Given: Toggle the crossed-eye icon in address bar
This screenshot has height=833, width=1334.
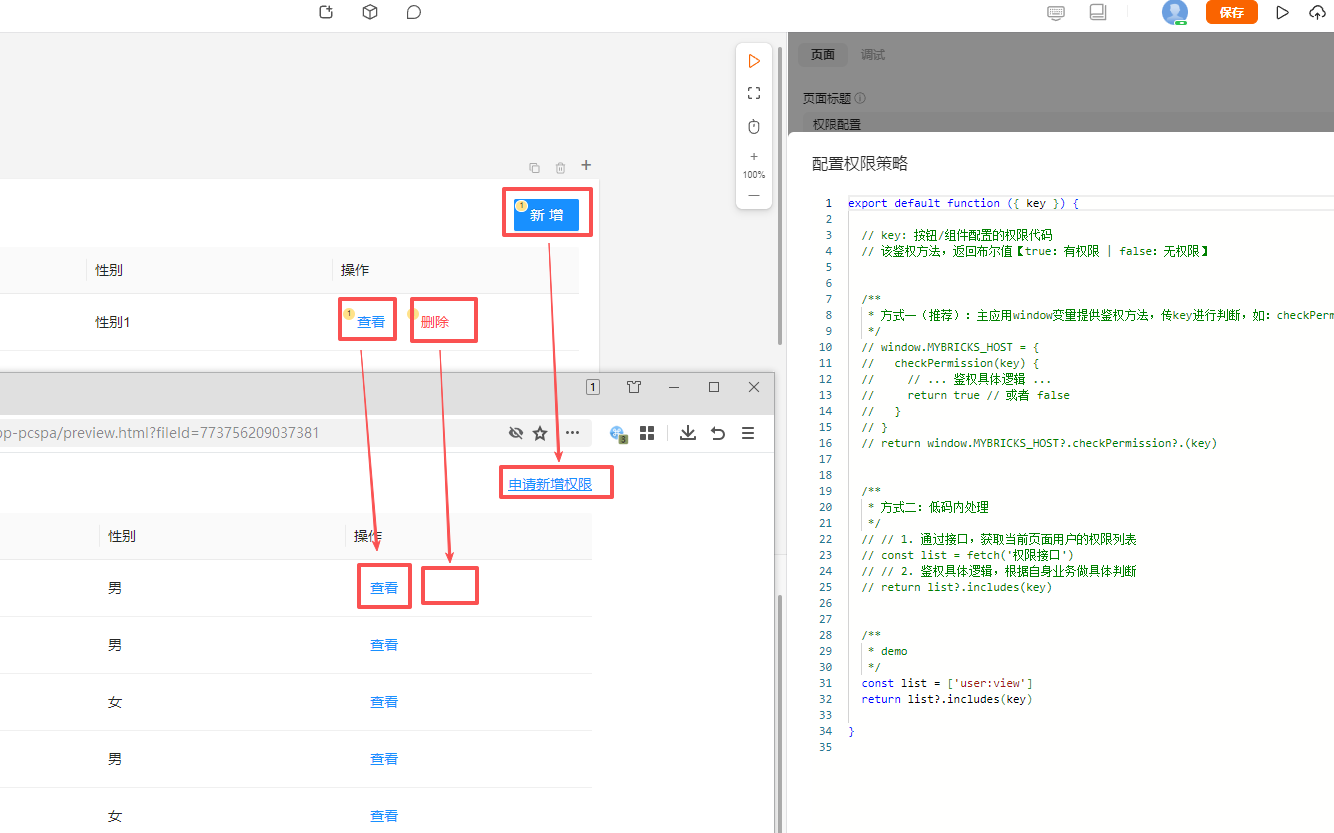Looking at the screenshot, I should [516, 433].
